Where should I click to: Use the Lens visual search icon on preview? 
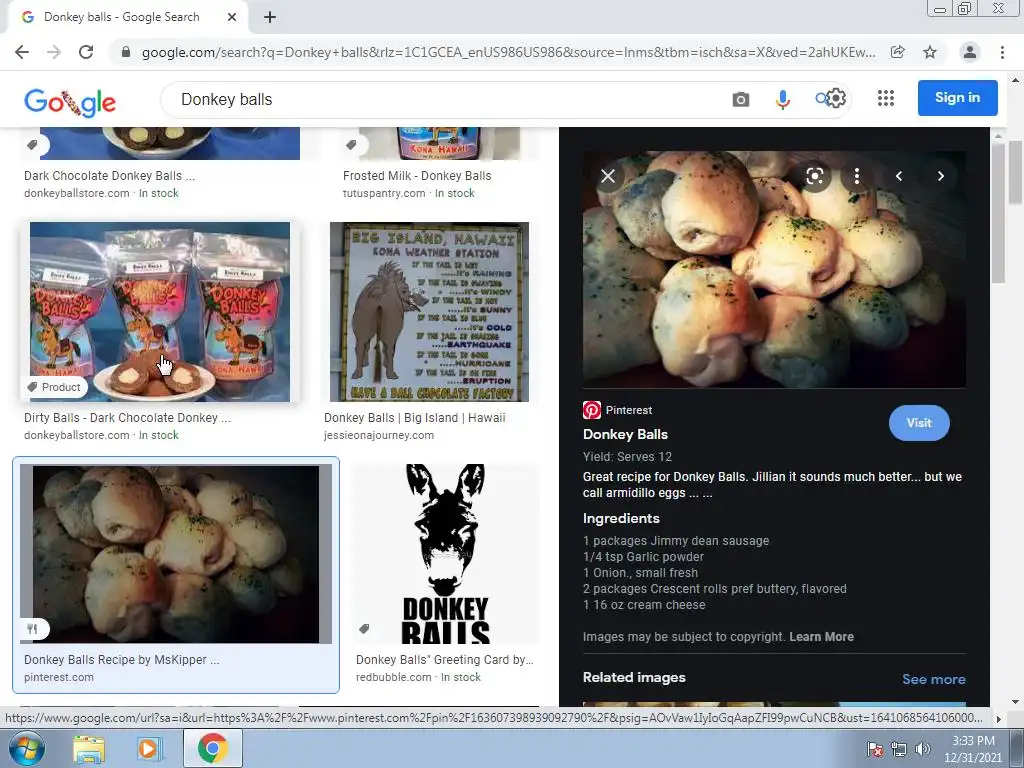(x=814, y=176)
